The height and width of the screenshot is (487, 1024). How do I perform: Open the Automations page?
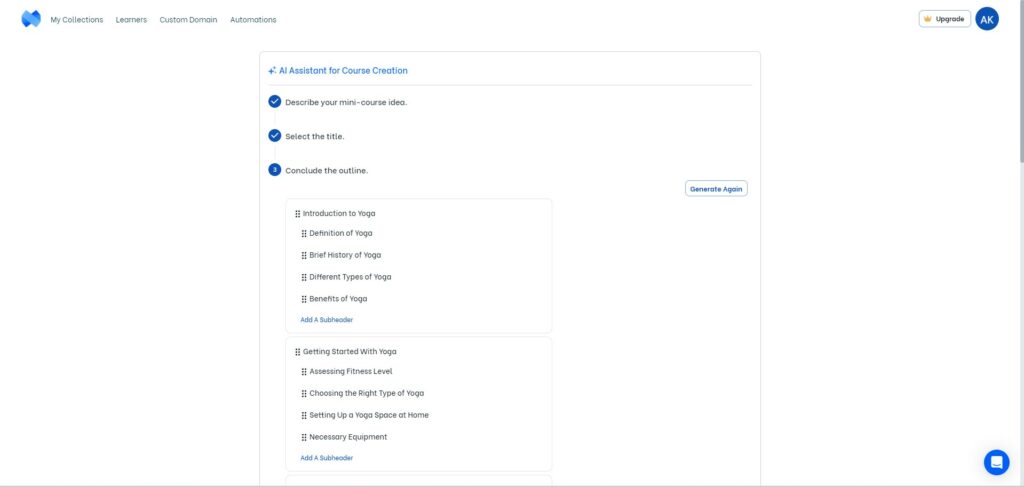click(x=253, y=20)
